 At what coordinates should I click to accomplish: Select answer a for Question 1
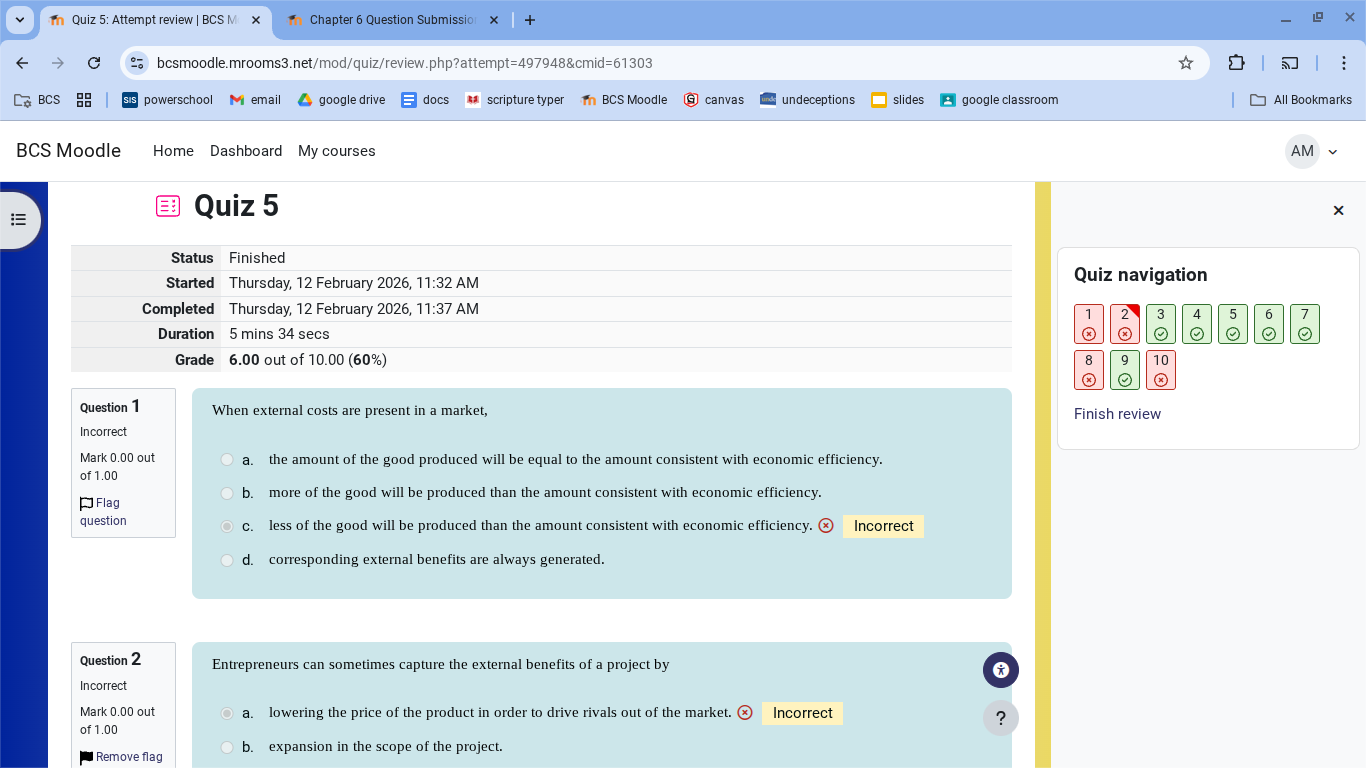point(227,459)
